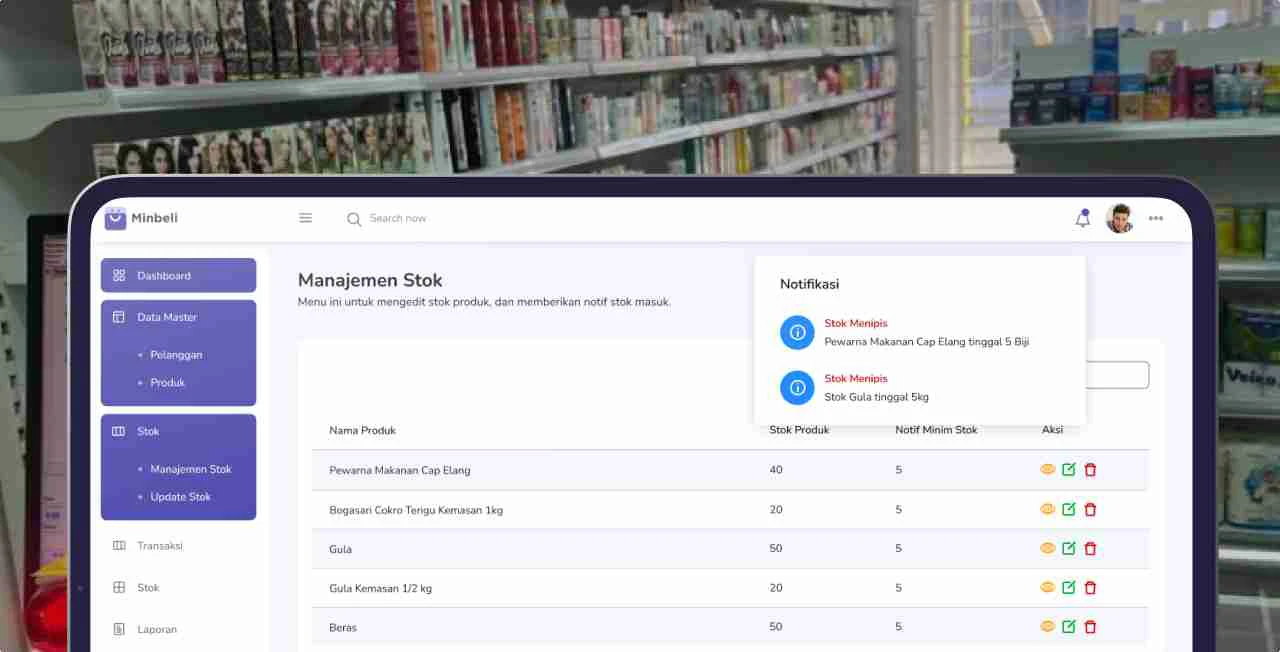View details of Gula Kemasan 1/2 kg
Image resolution: width=1280 pixels, height=652 pixels.
[1048, 587]
